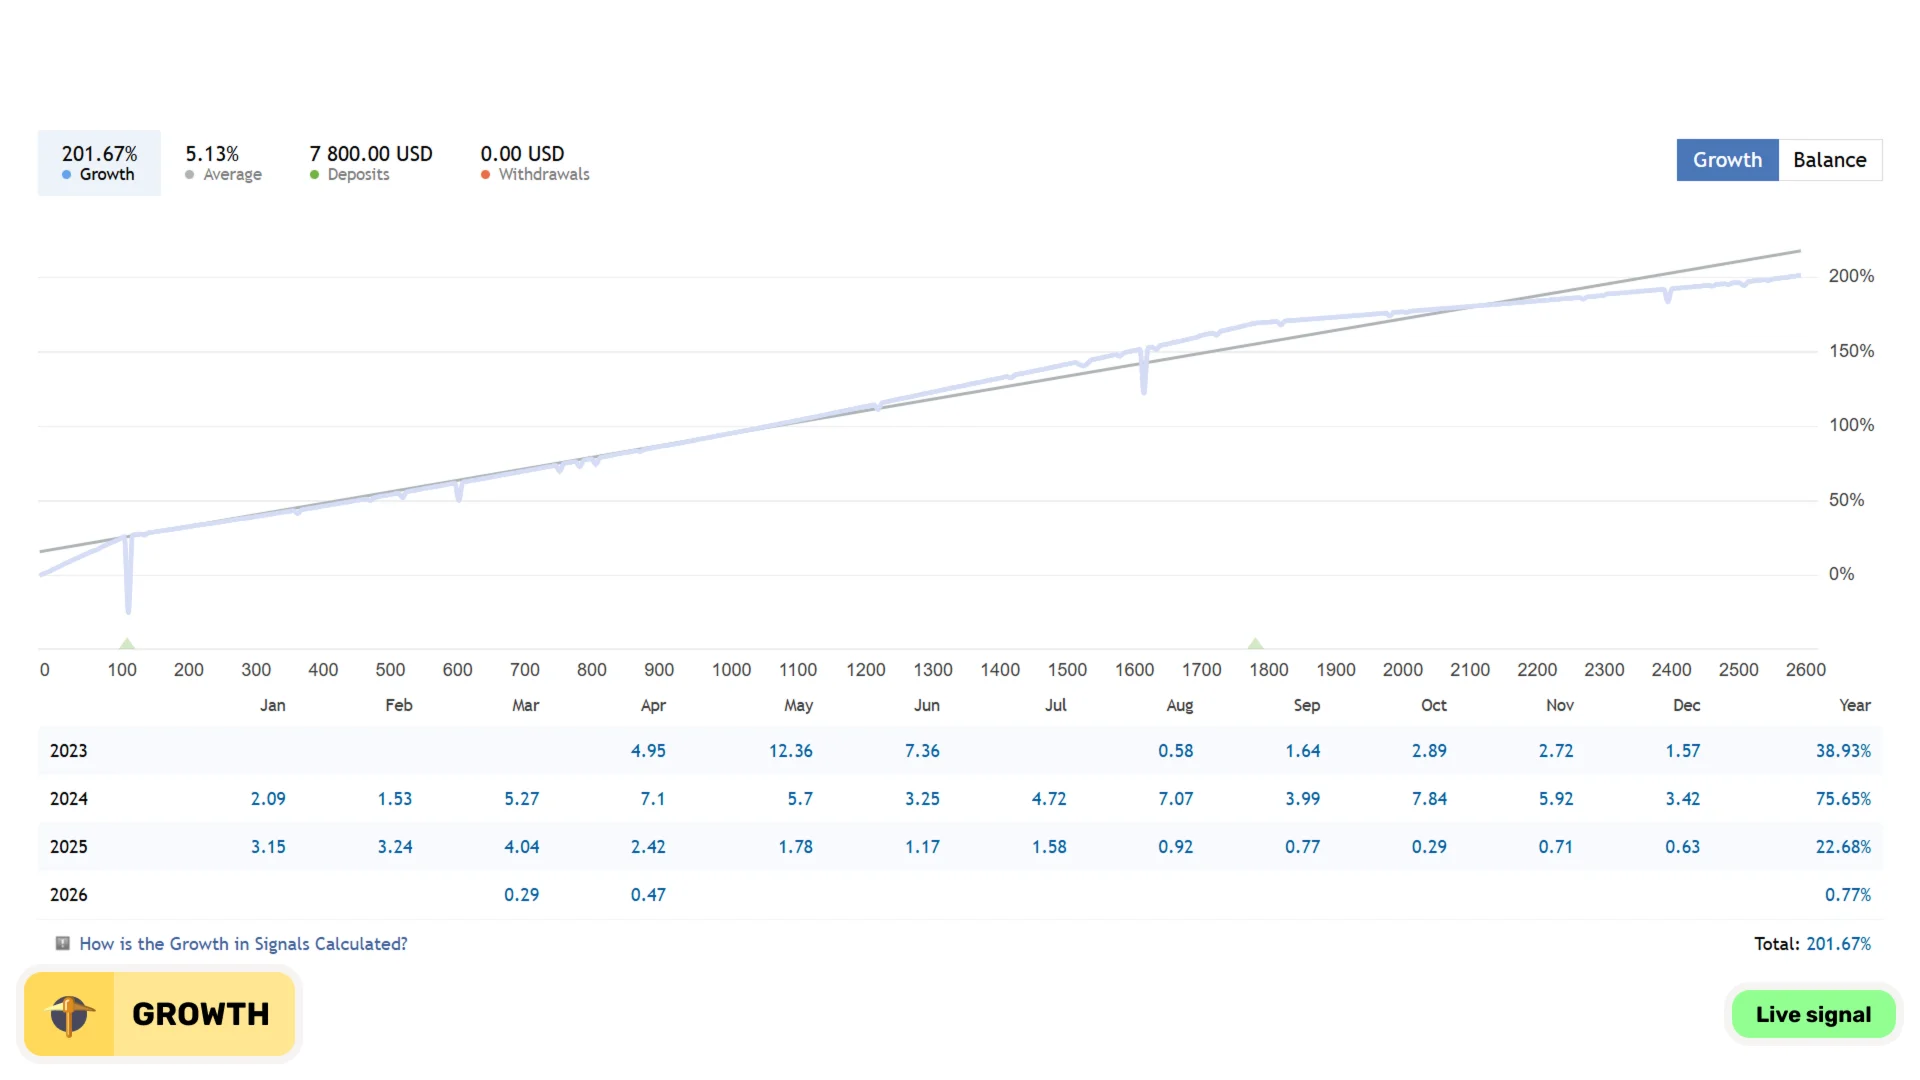
Task: Click the Total 201.67% value
Action: 1838,943
